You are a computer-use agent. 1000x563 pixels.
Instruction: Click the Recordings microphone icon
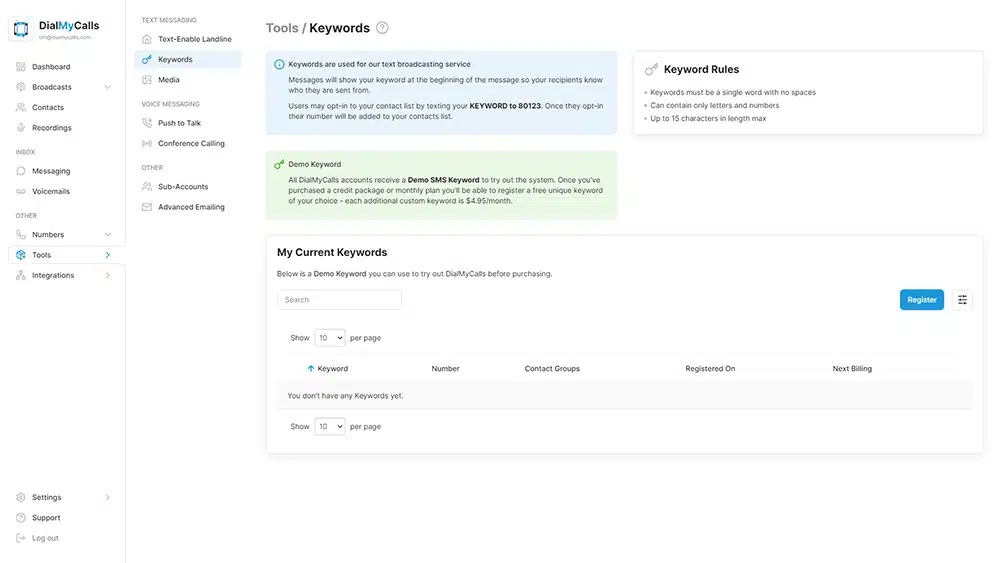point(21,128)
